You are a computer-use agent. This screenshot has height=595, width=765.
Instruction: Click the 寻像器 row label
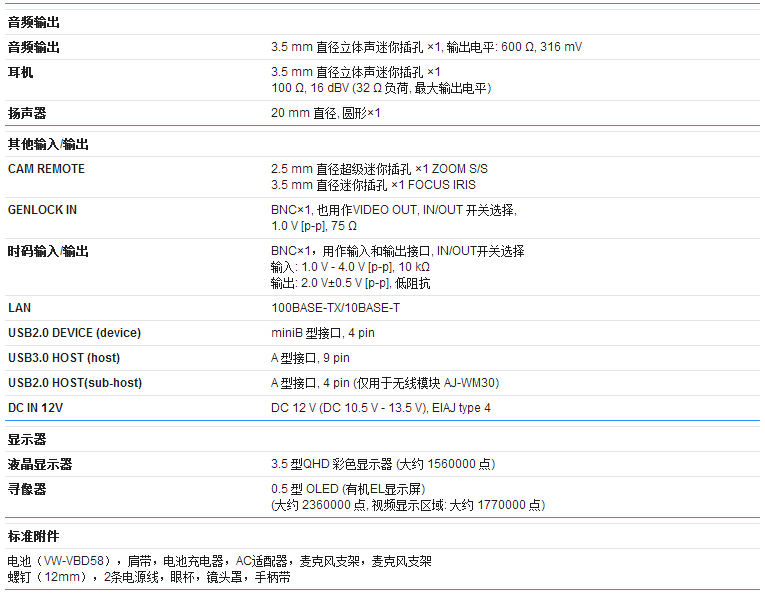27,489
